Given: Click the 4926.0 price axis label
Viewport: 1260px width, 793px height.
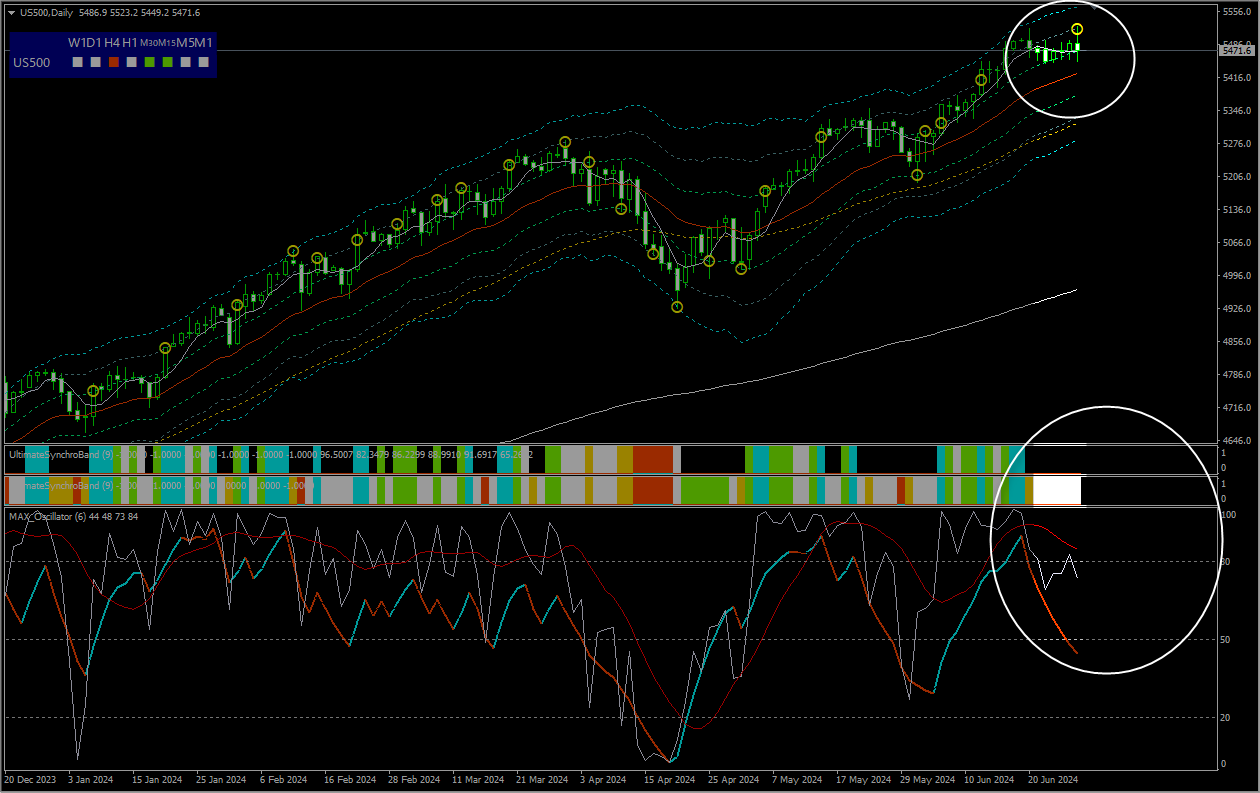Looking at the screenshot, I should pos(1237,309).
